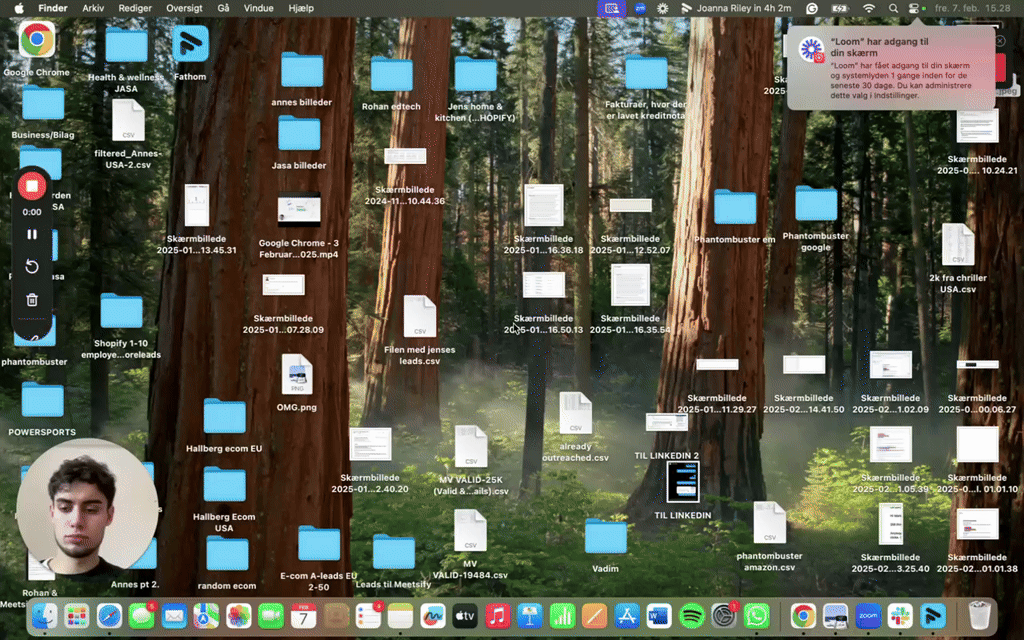Viewport: 1024px width, 640px height.
Task: Open the Arkiv menu
Action: (x=93, y=8)
